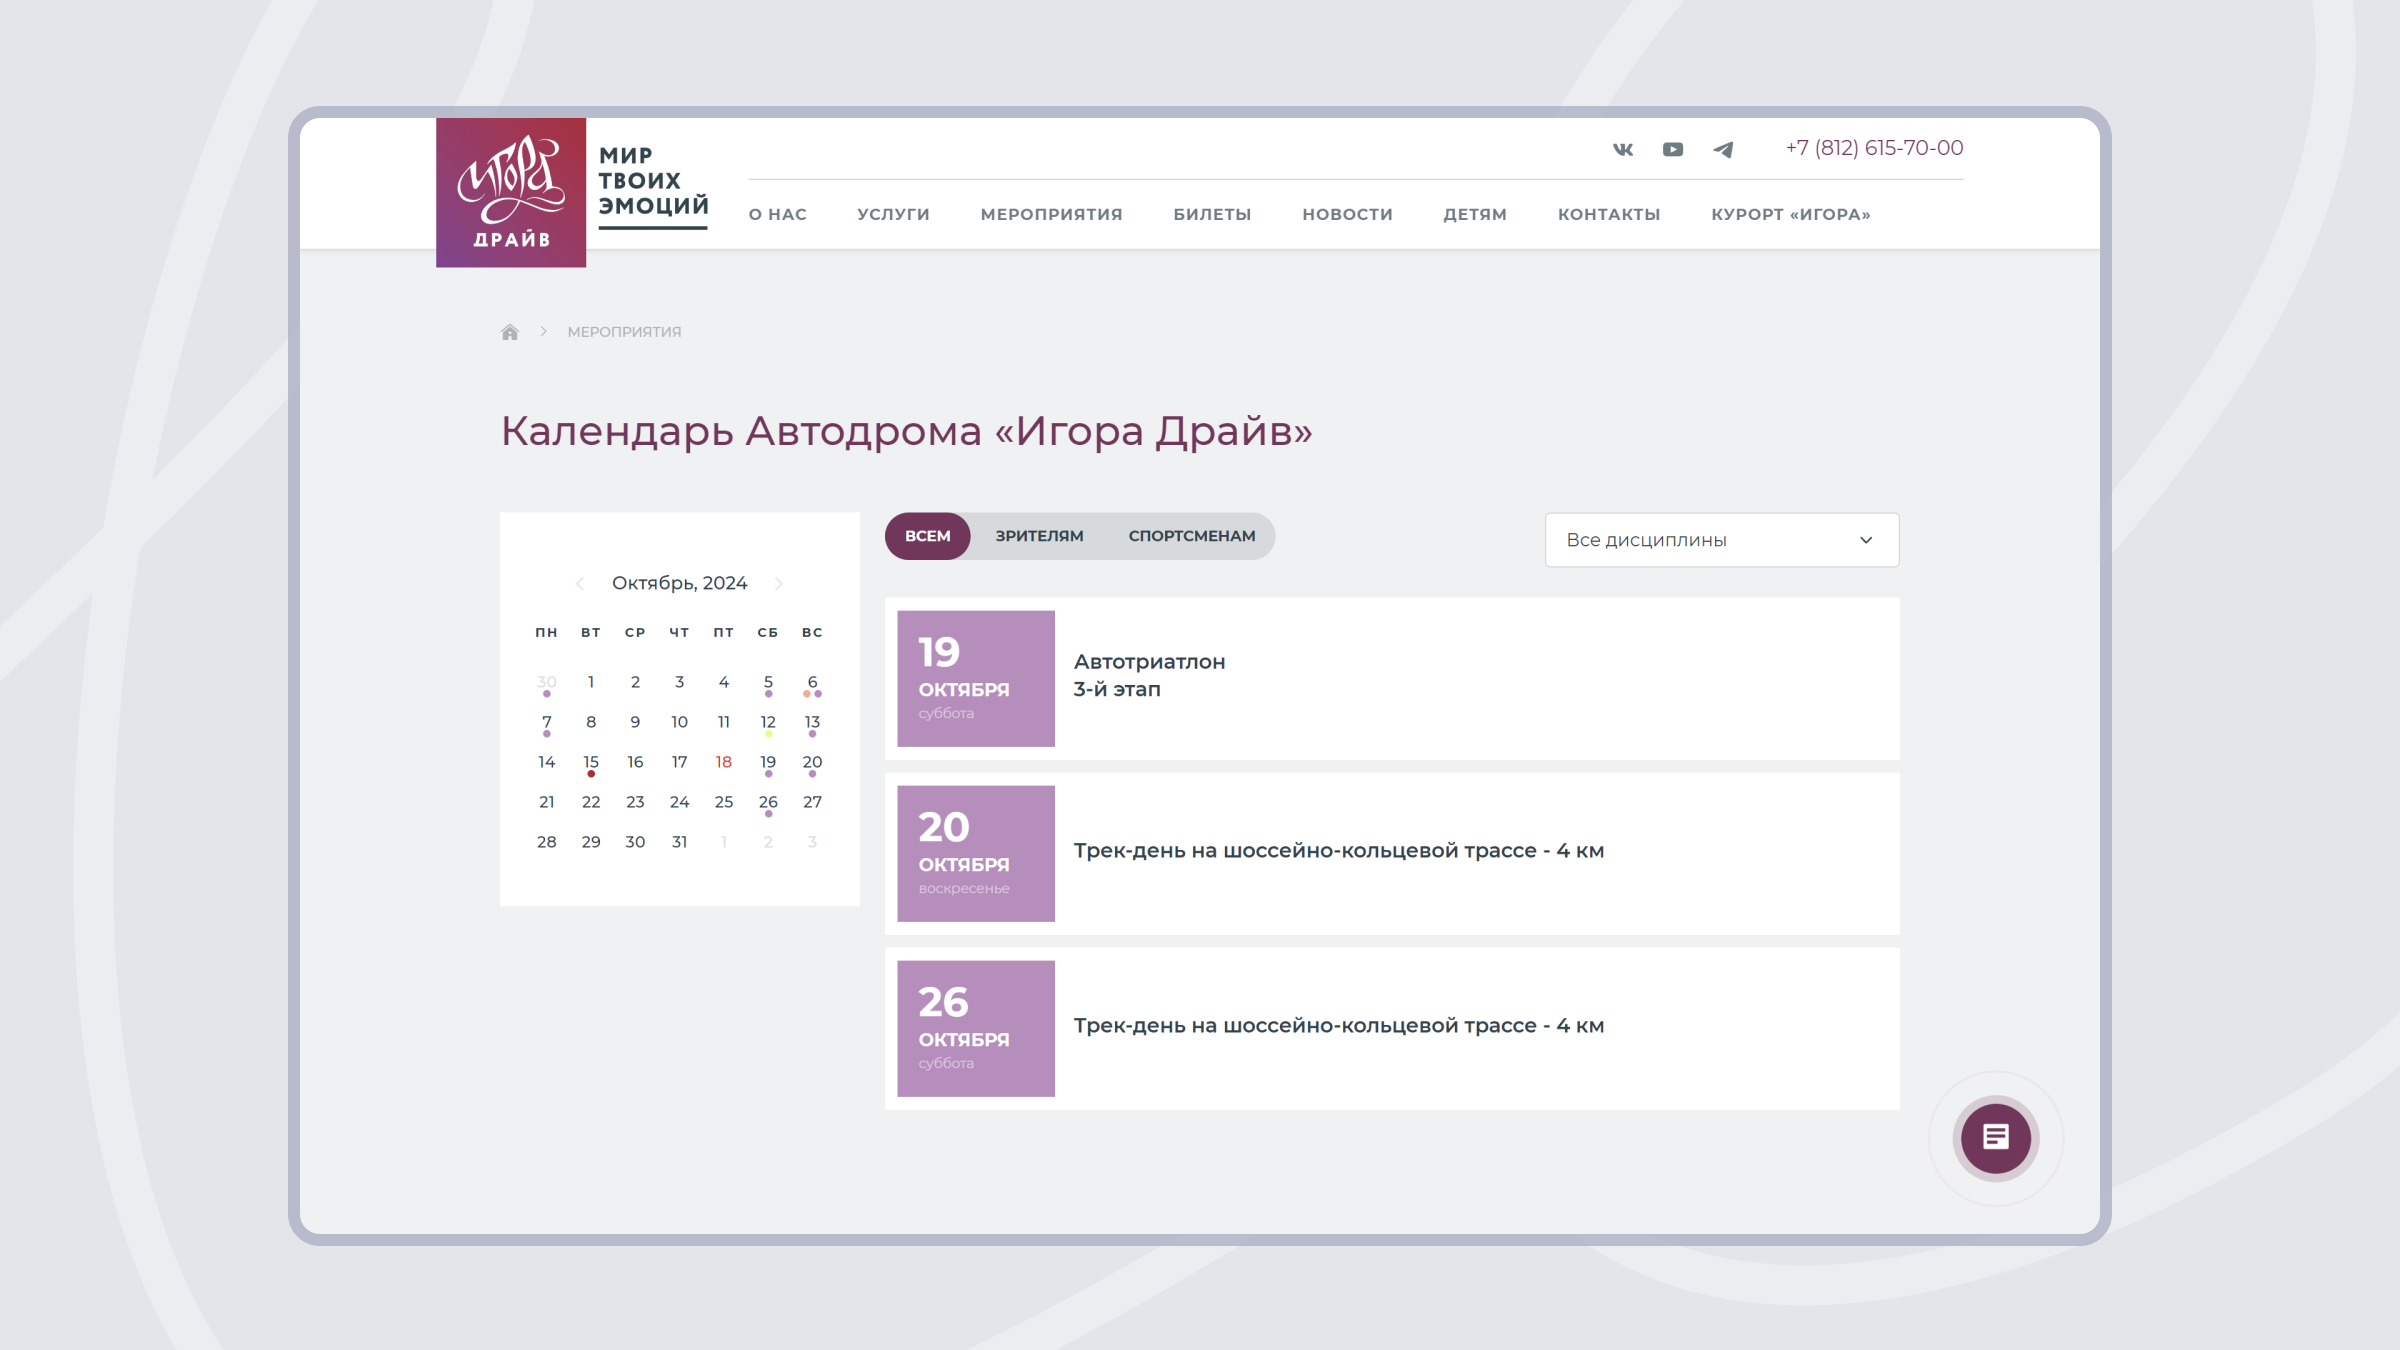Image resolution: width=2400 pixels, height=1350 pixels.
Task: Select October 1 in the calendar
Action: [591, 682]
